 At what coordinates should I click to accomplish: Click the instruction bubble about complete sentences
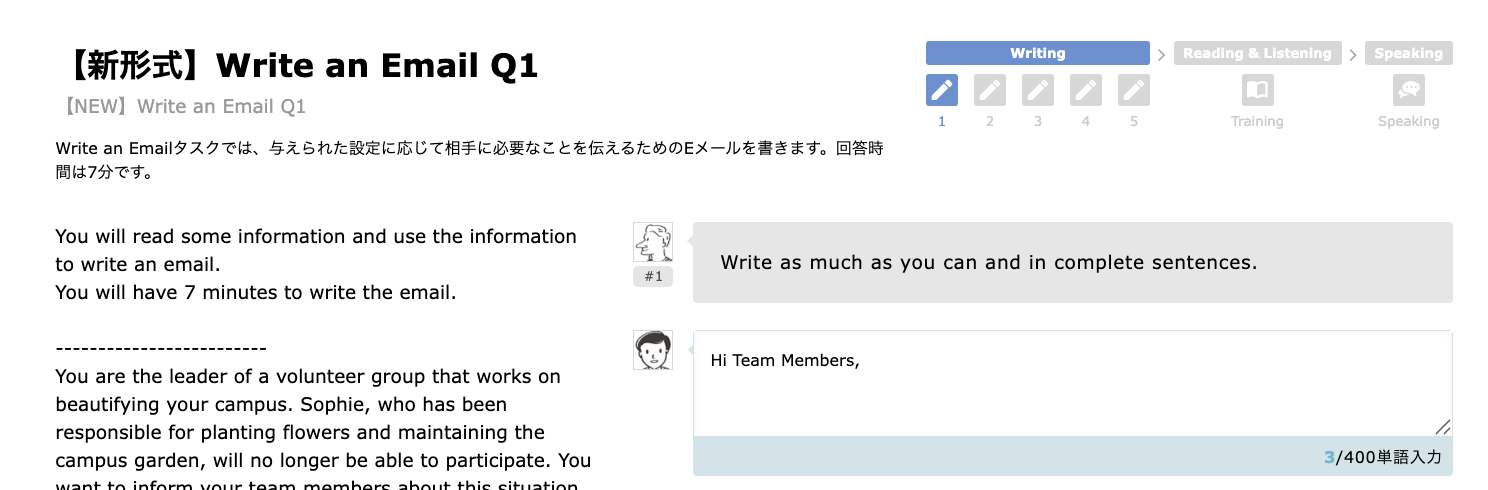pos(1072,263)
